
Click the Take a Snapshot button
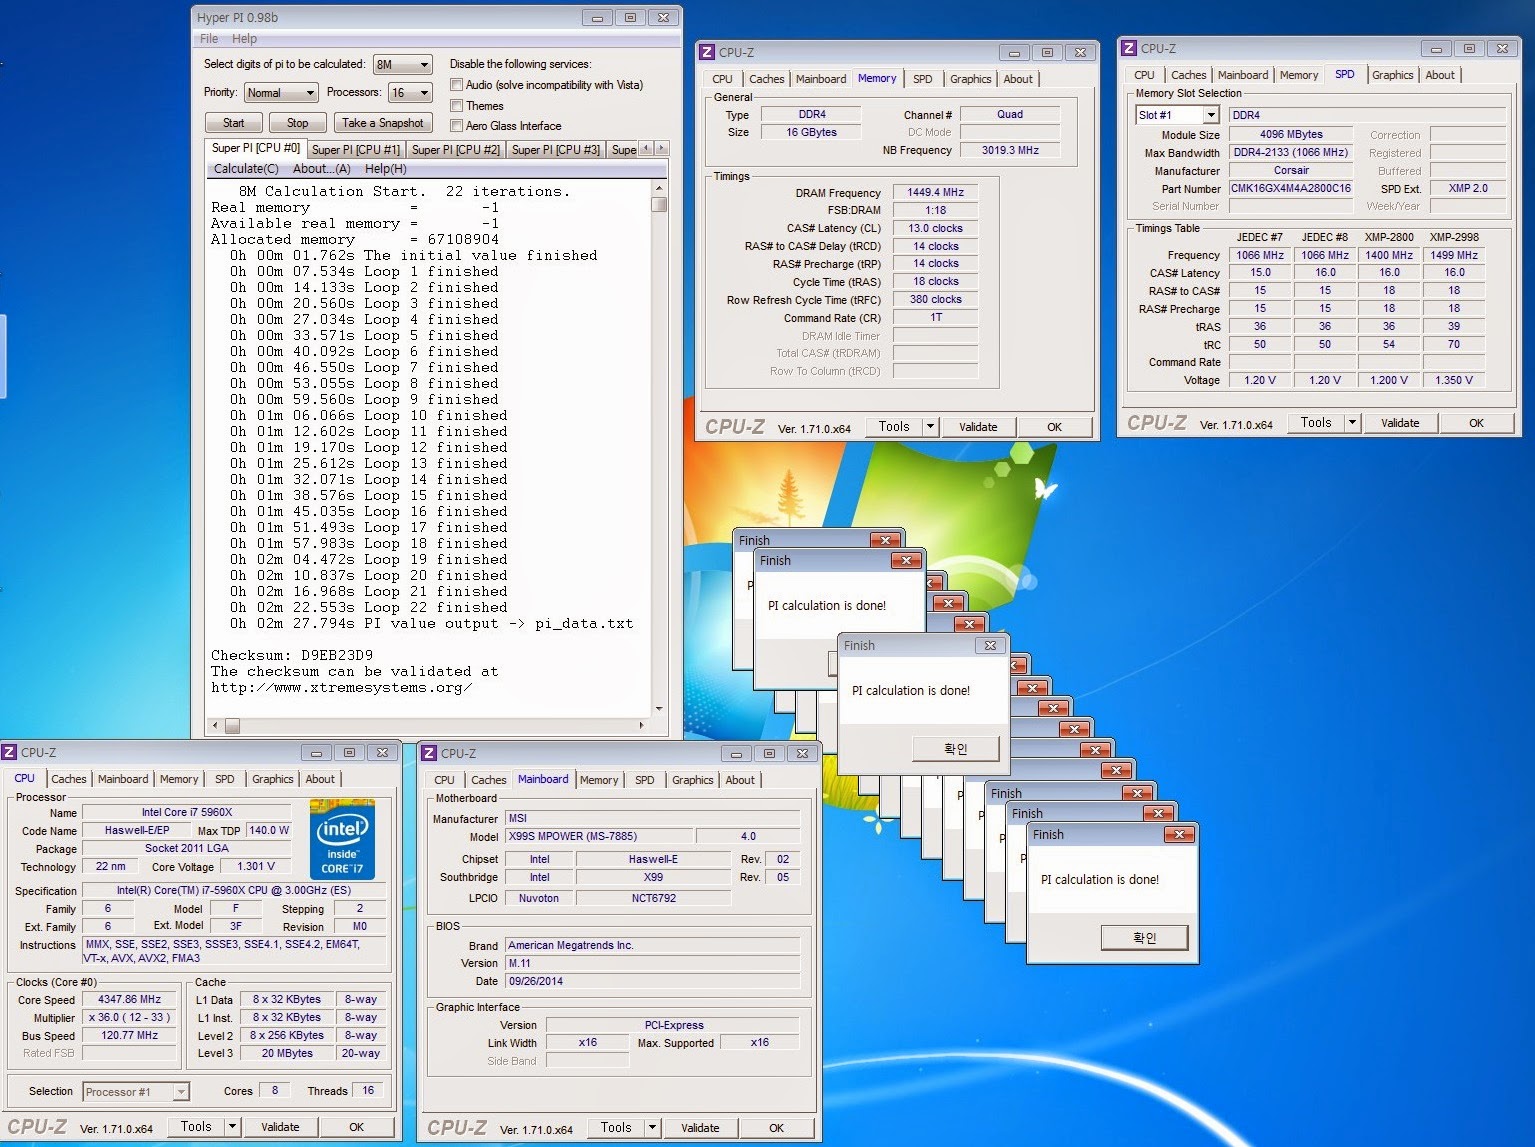[383, 123]
